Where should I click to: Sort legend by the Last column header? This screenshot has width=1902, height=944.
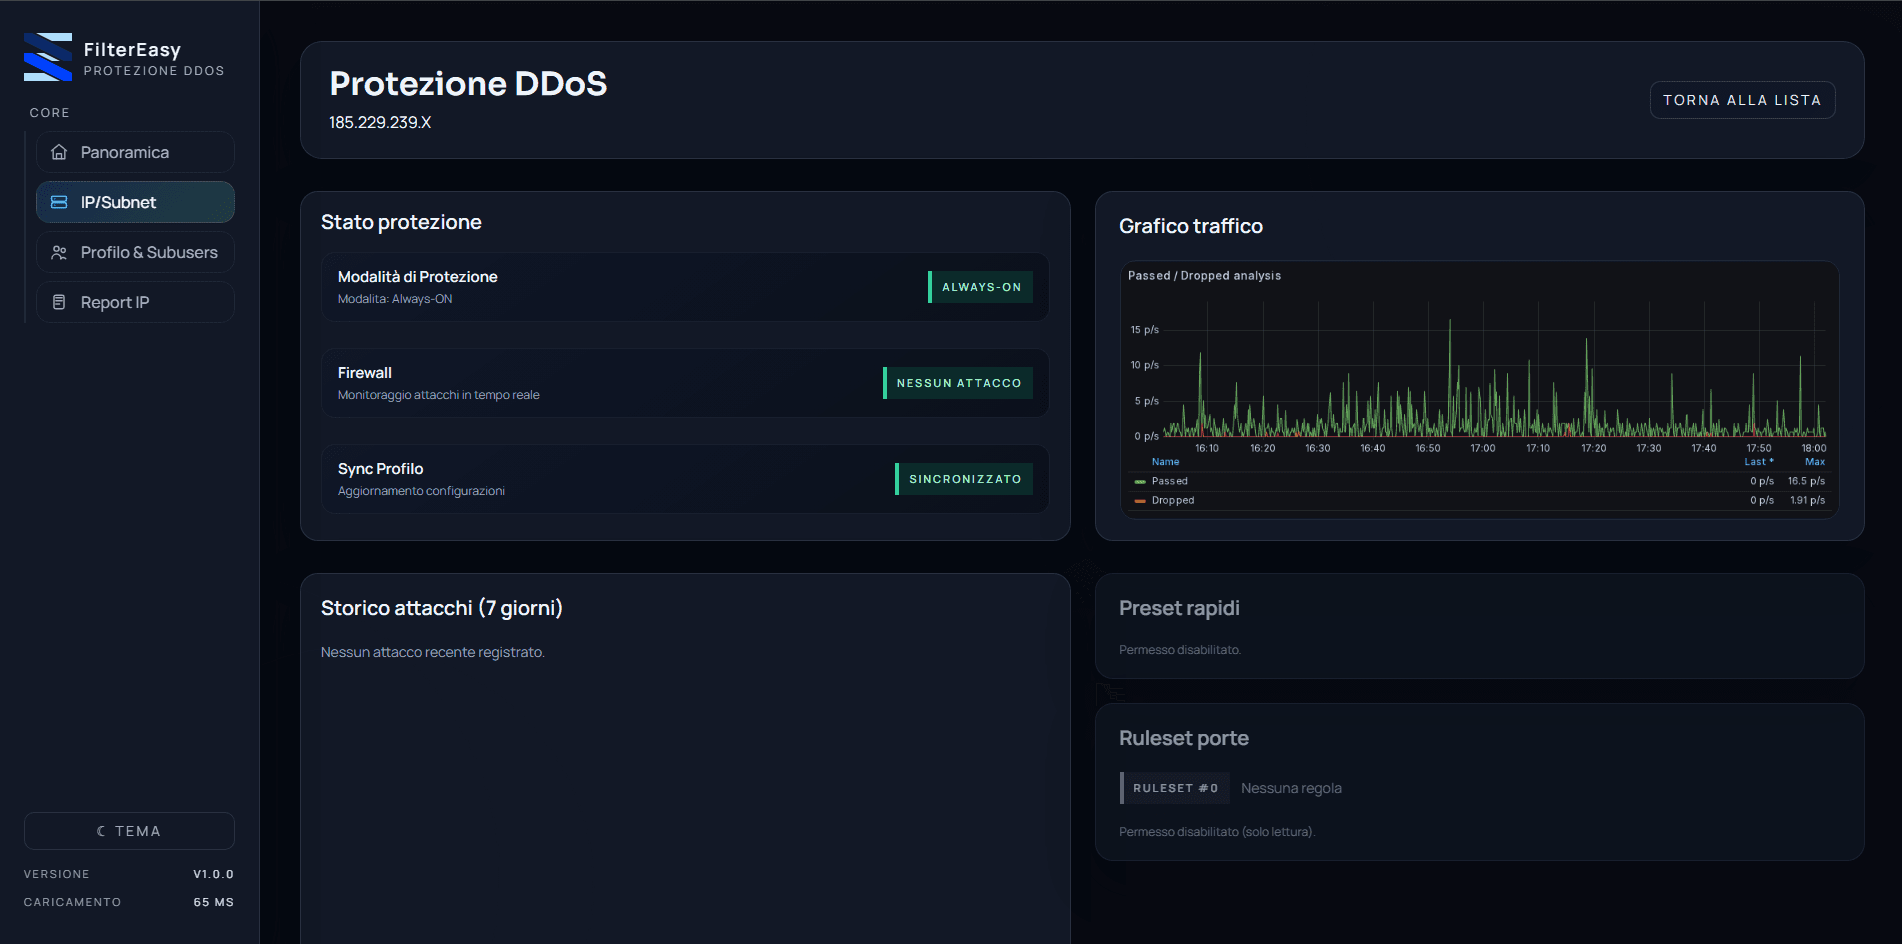(x=1757, y=462)
